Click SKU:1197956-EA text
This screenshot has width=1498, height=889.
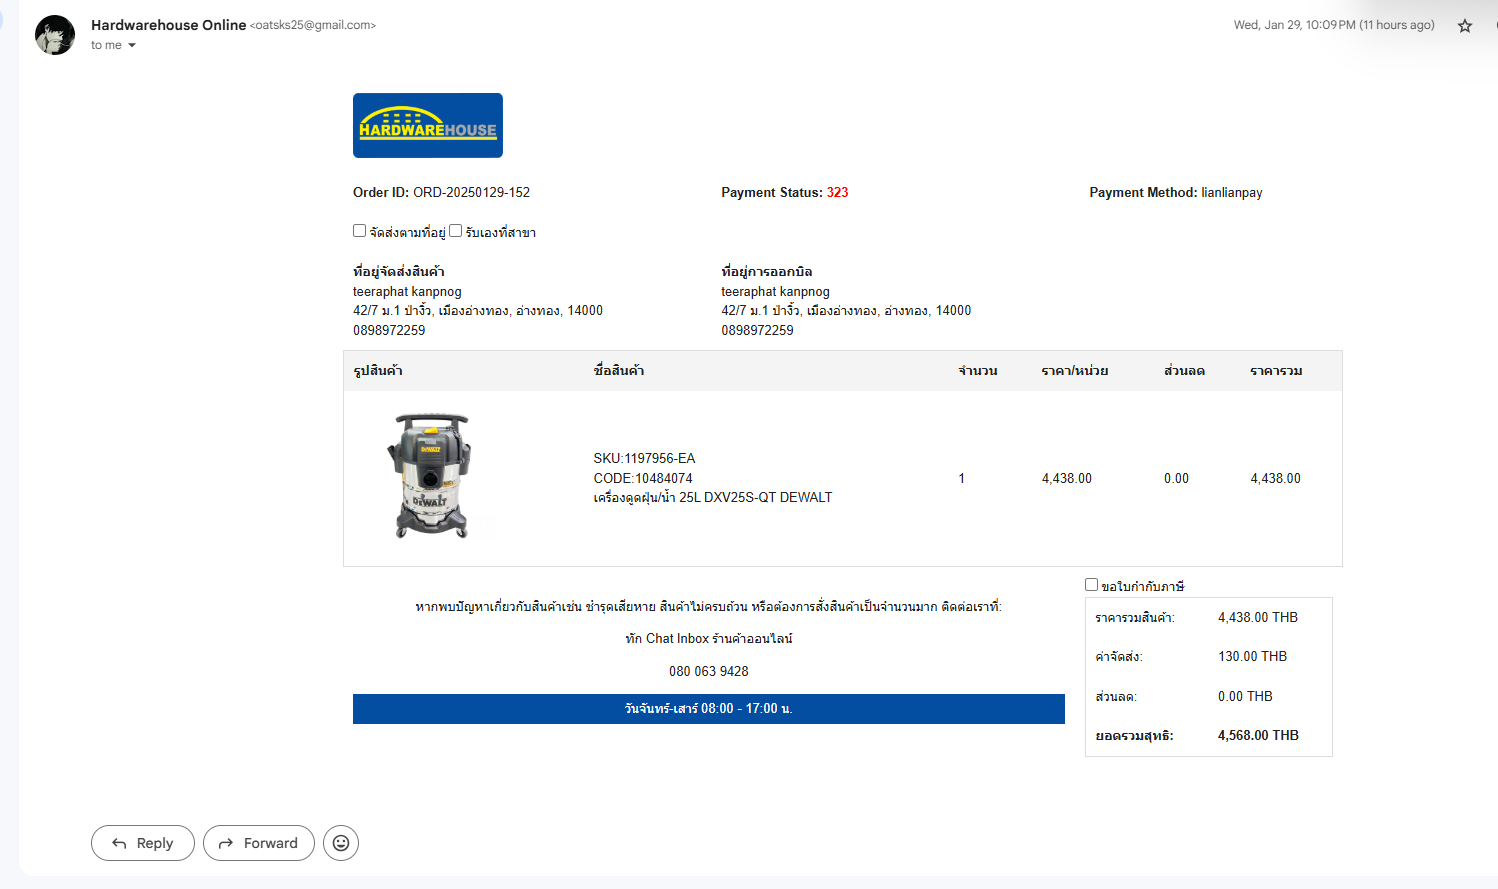point(644,458)
